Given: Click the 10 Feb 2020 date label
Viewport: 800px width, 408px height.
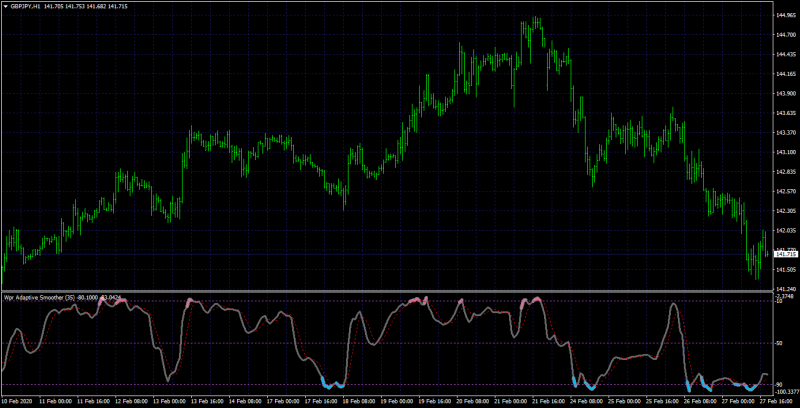Looking at the screenshot, I should point(16,402).
